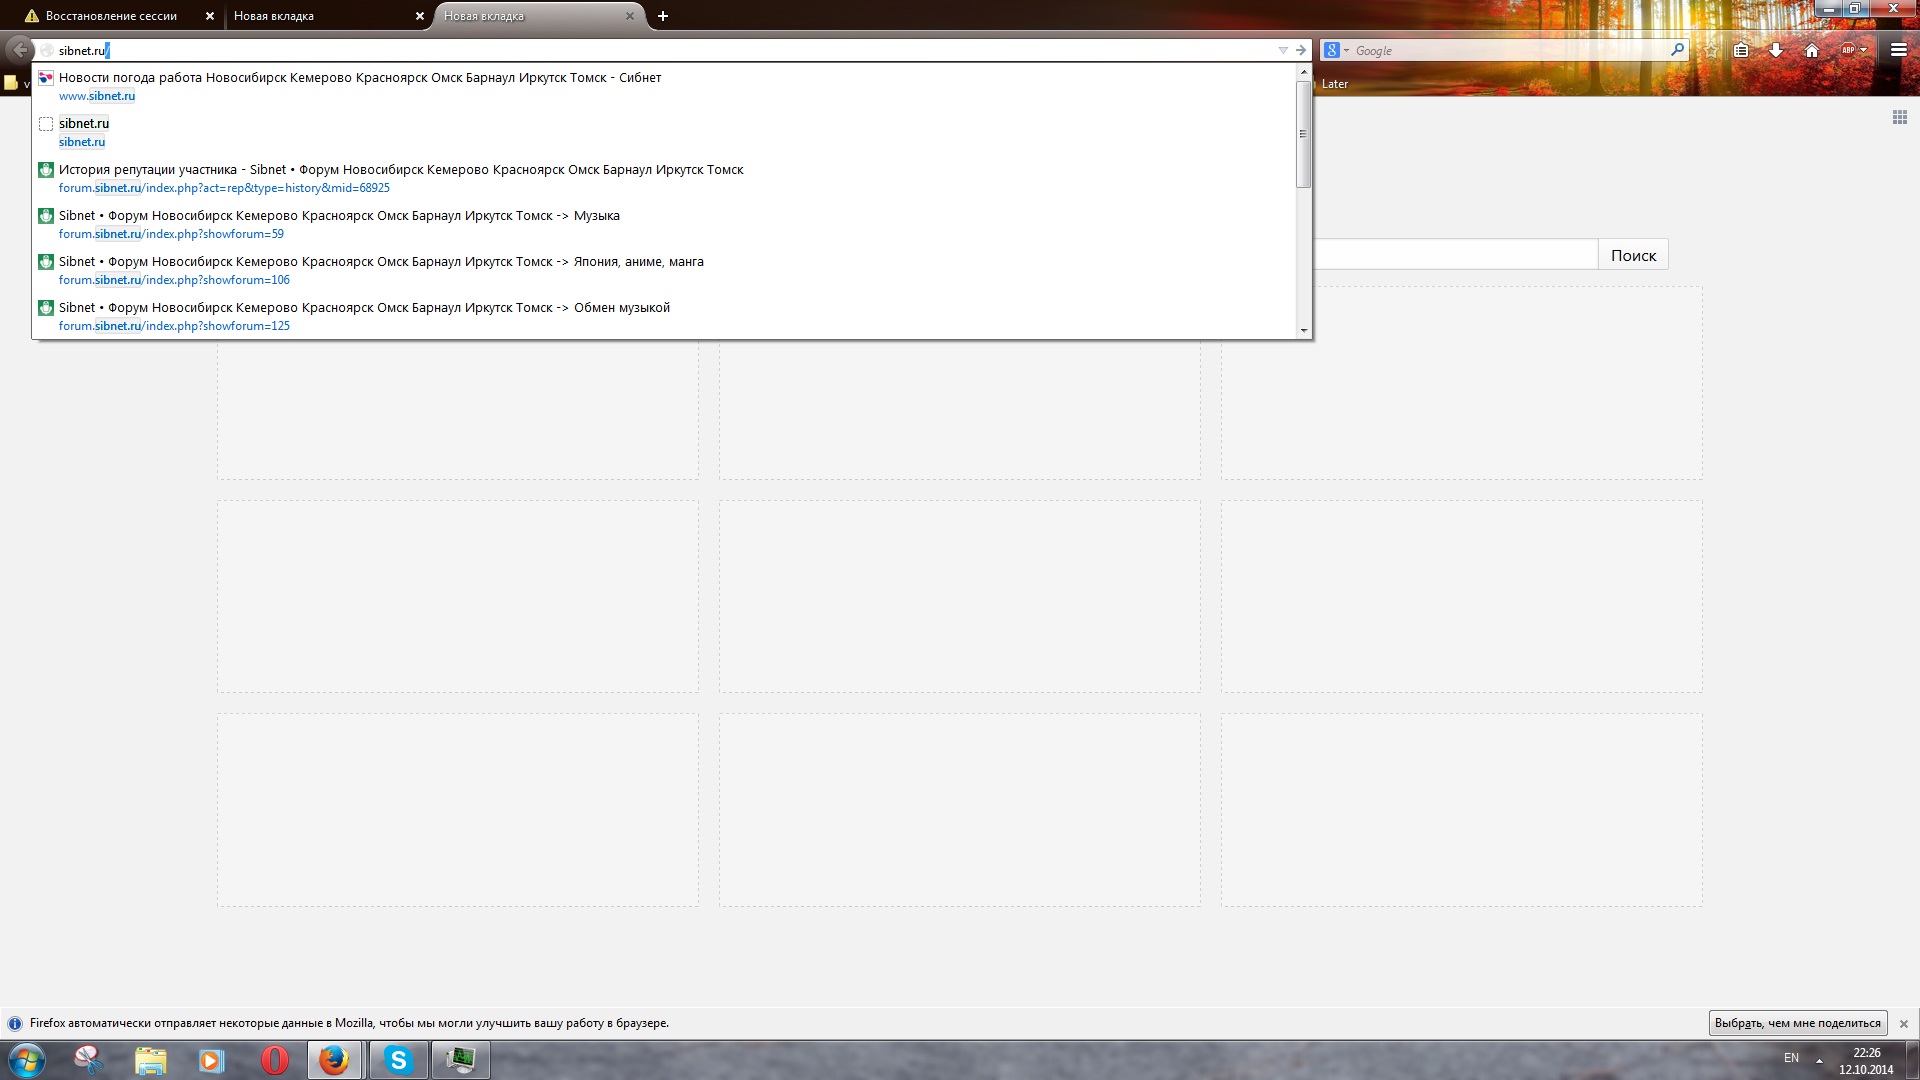Open Skype from taskbar

tap(398, 1060)
